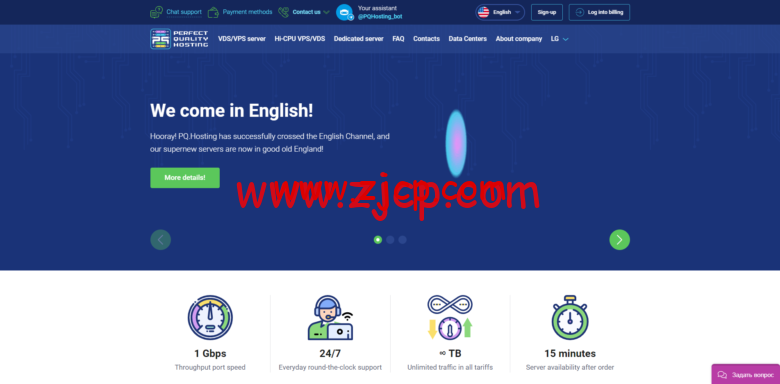Image resolution: width=780 pixels, height=384 pixels.
Task: Click the Perfect Quality Hosting logo
Action: pyautogui.click(x=179, y=39)
